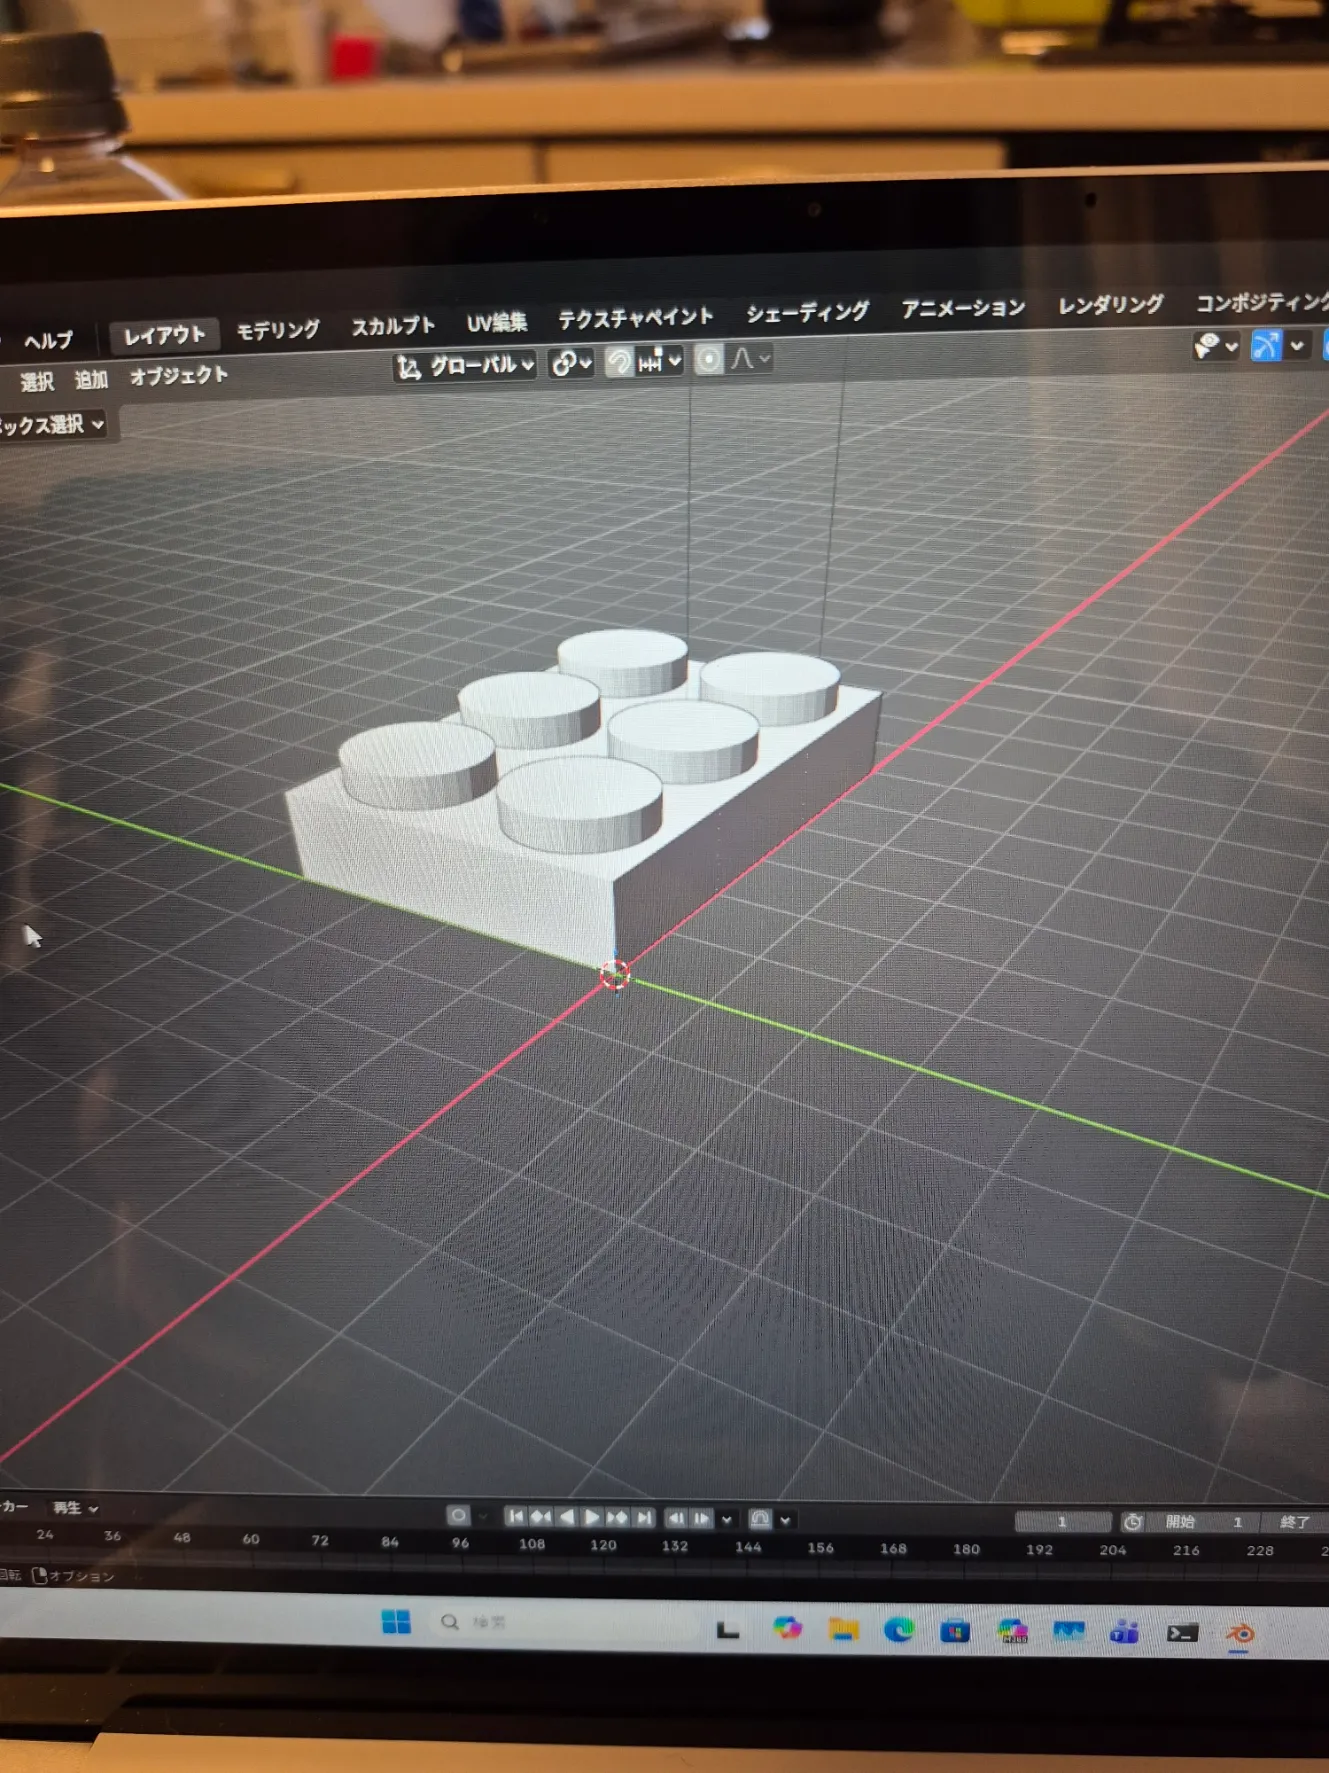Toggle the timeline snapping magnet icon

760,1520
